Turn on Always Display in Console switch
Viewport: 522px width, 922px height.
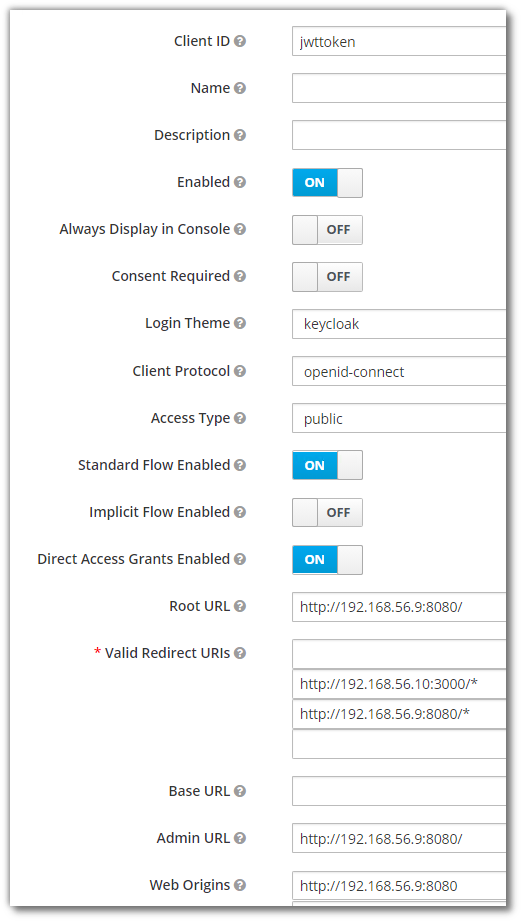point(327,230)
